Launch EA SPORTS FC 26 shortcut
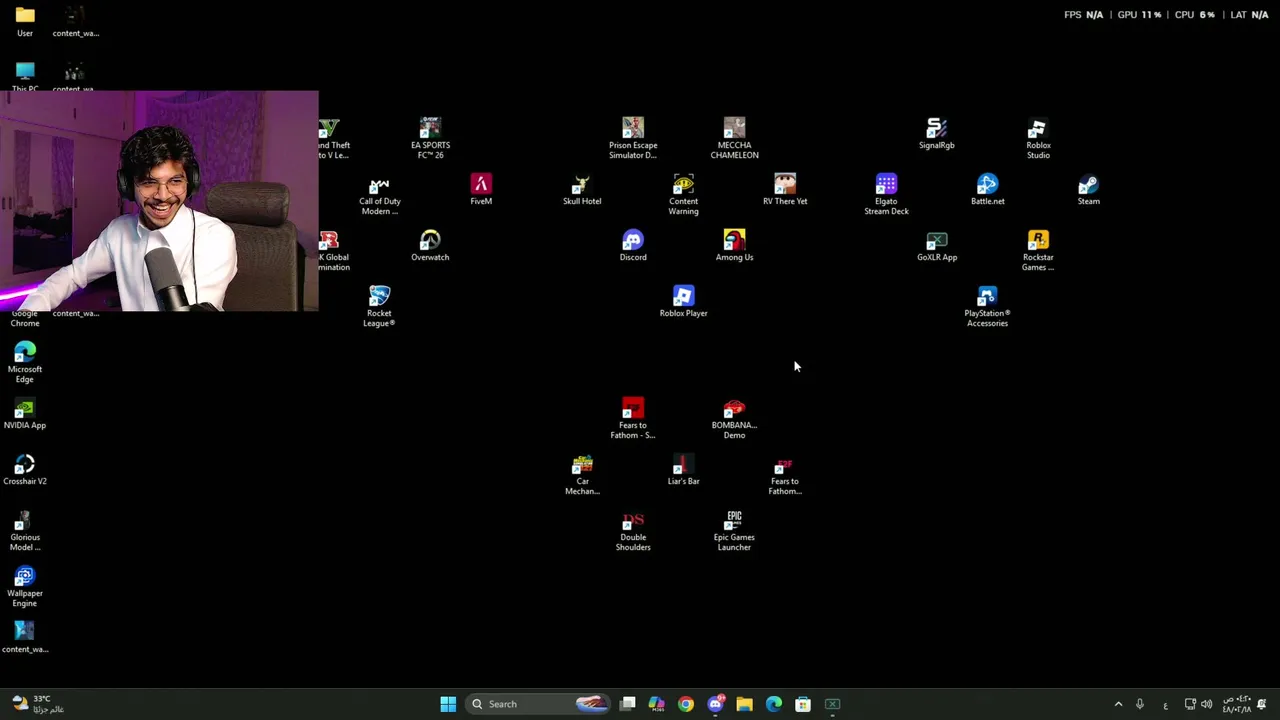1280x720 pixels. pos(430,138)
